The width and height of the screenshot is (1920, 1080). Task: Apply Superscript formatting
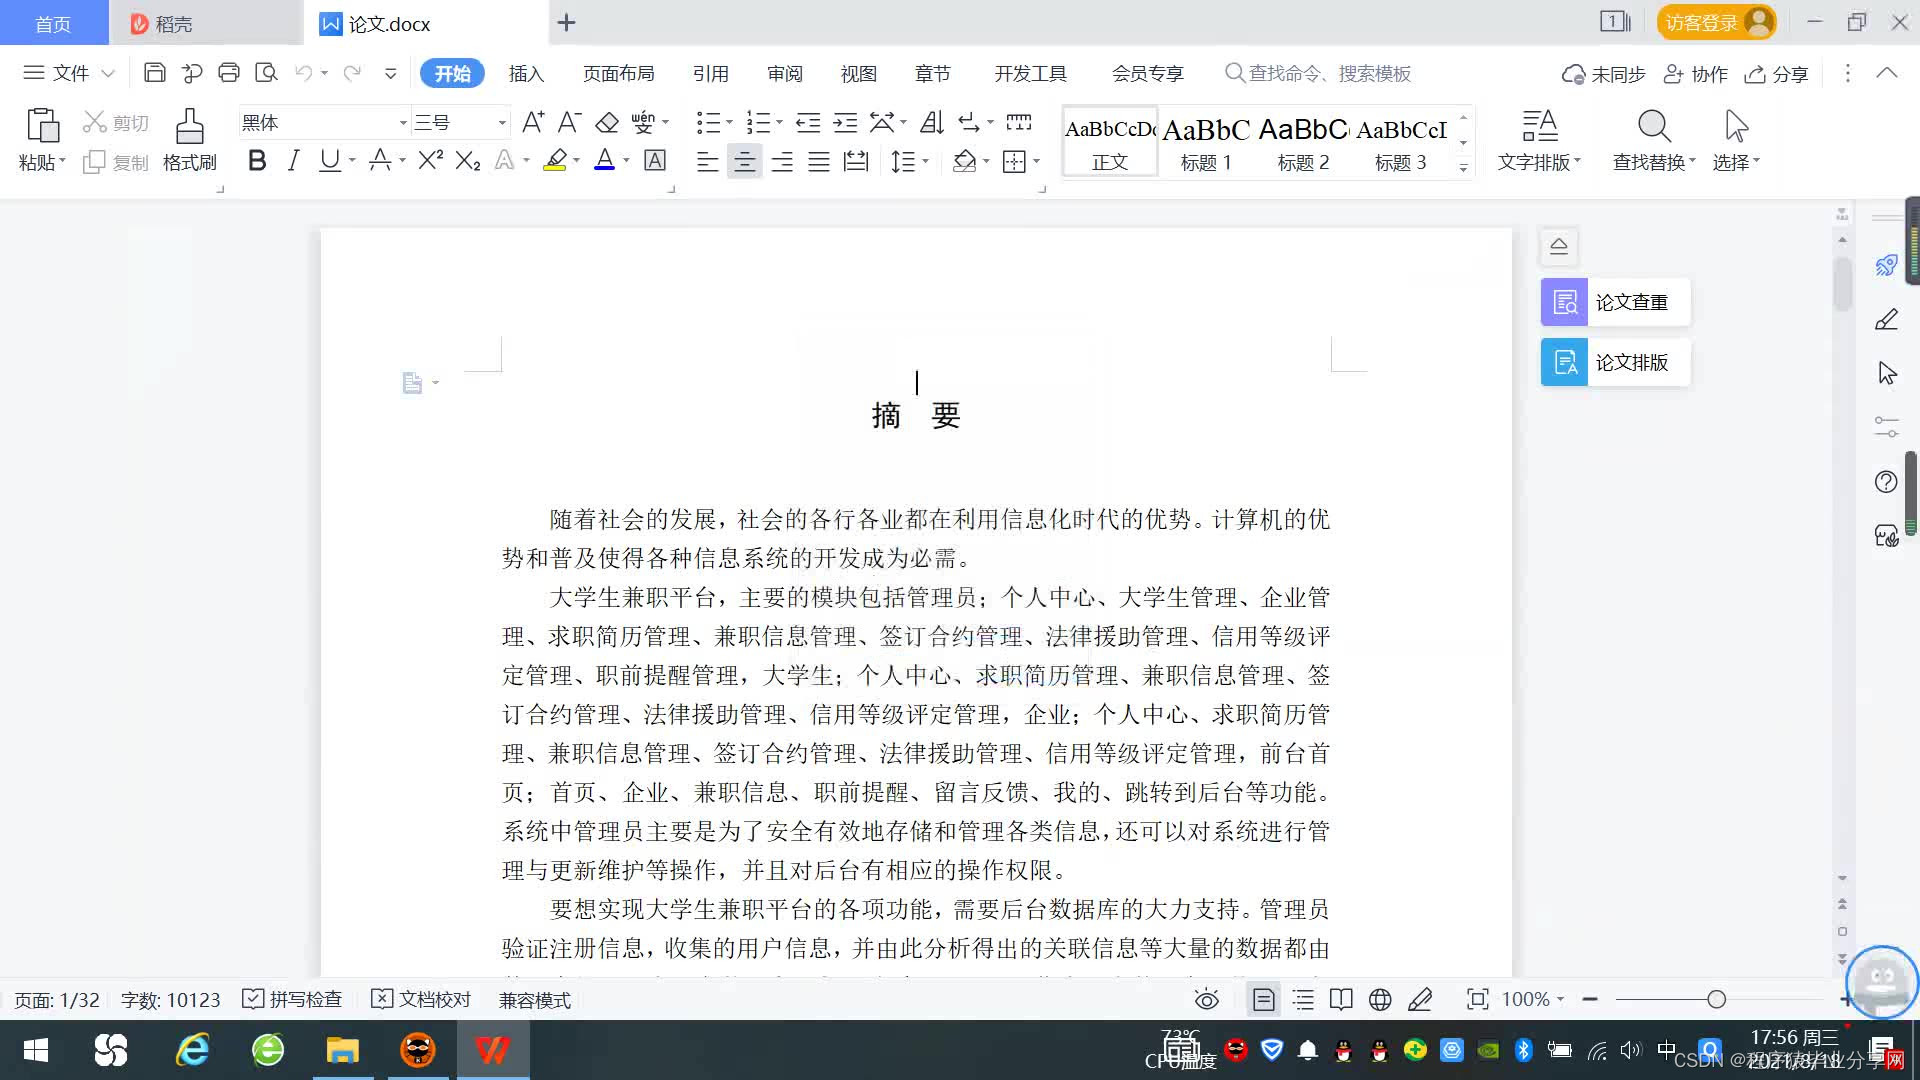430,161
